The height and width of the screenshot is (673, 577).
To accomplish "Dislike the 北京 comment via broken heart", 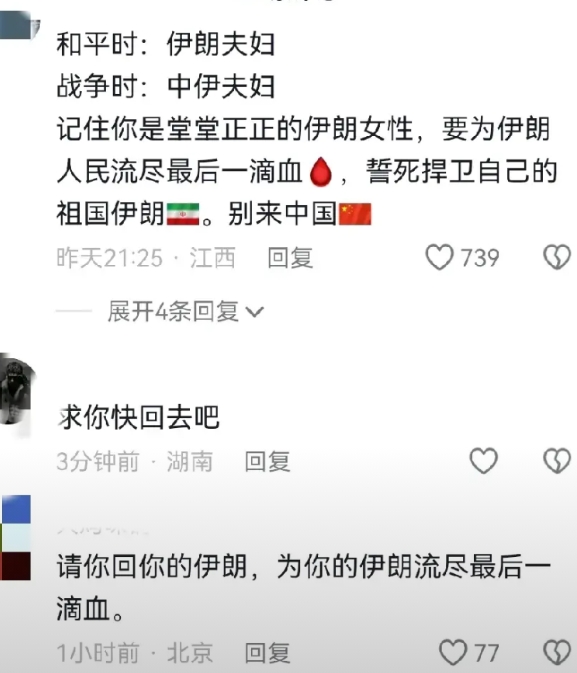I will (557, 652).
